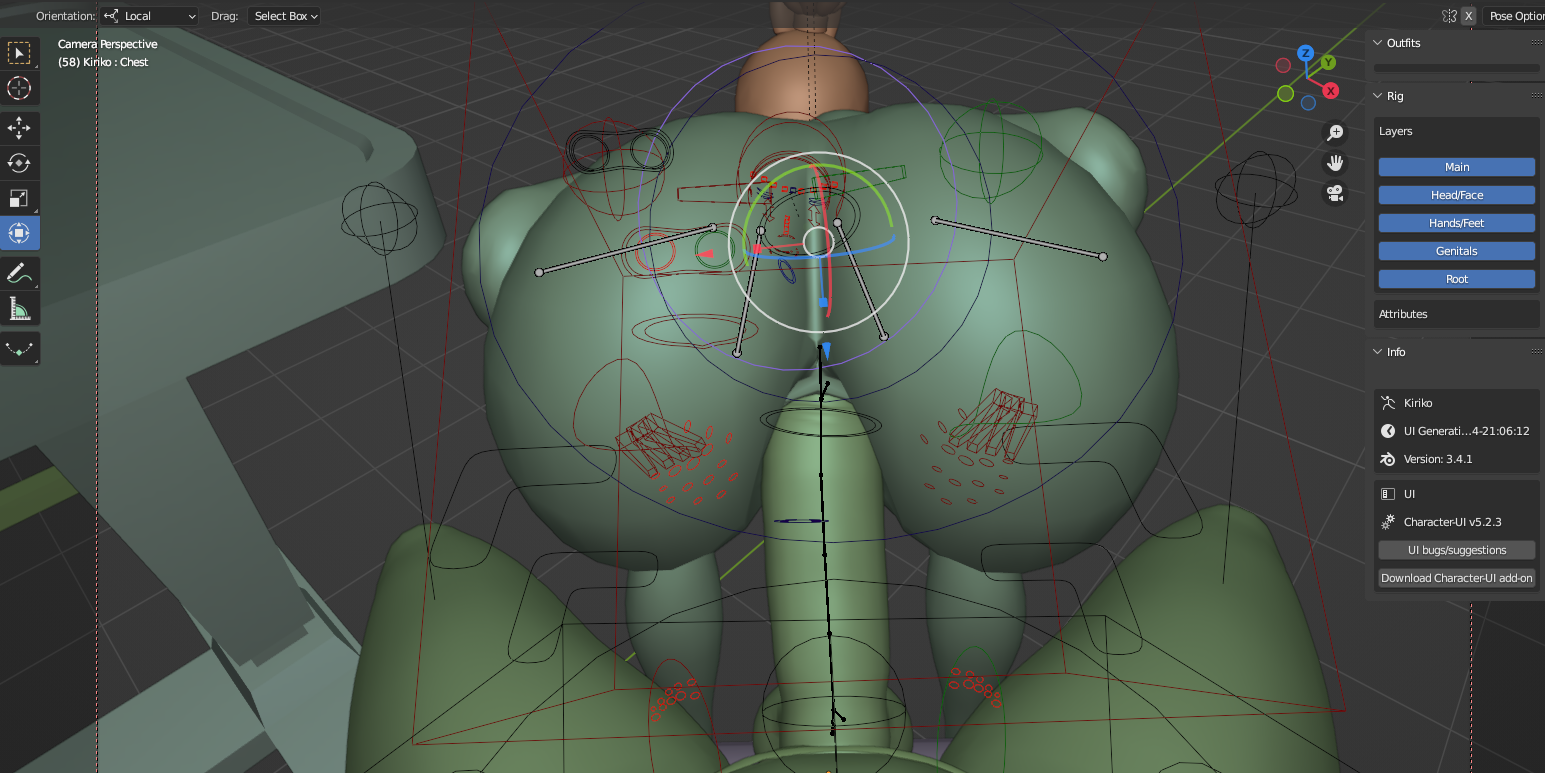1545x773 pixels.
Task: Click the clock icon beside UI Generation
Action: (1388, 431)
